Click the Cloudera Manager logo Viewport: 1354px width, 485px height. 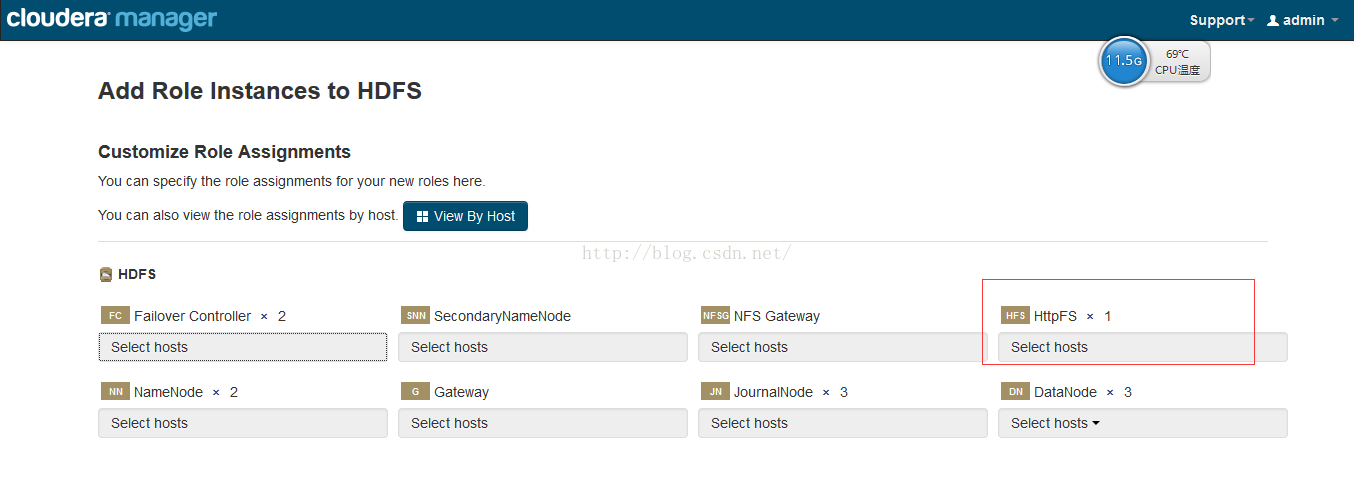point(112,18)
